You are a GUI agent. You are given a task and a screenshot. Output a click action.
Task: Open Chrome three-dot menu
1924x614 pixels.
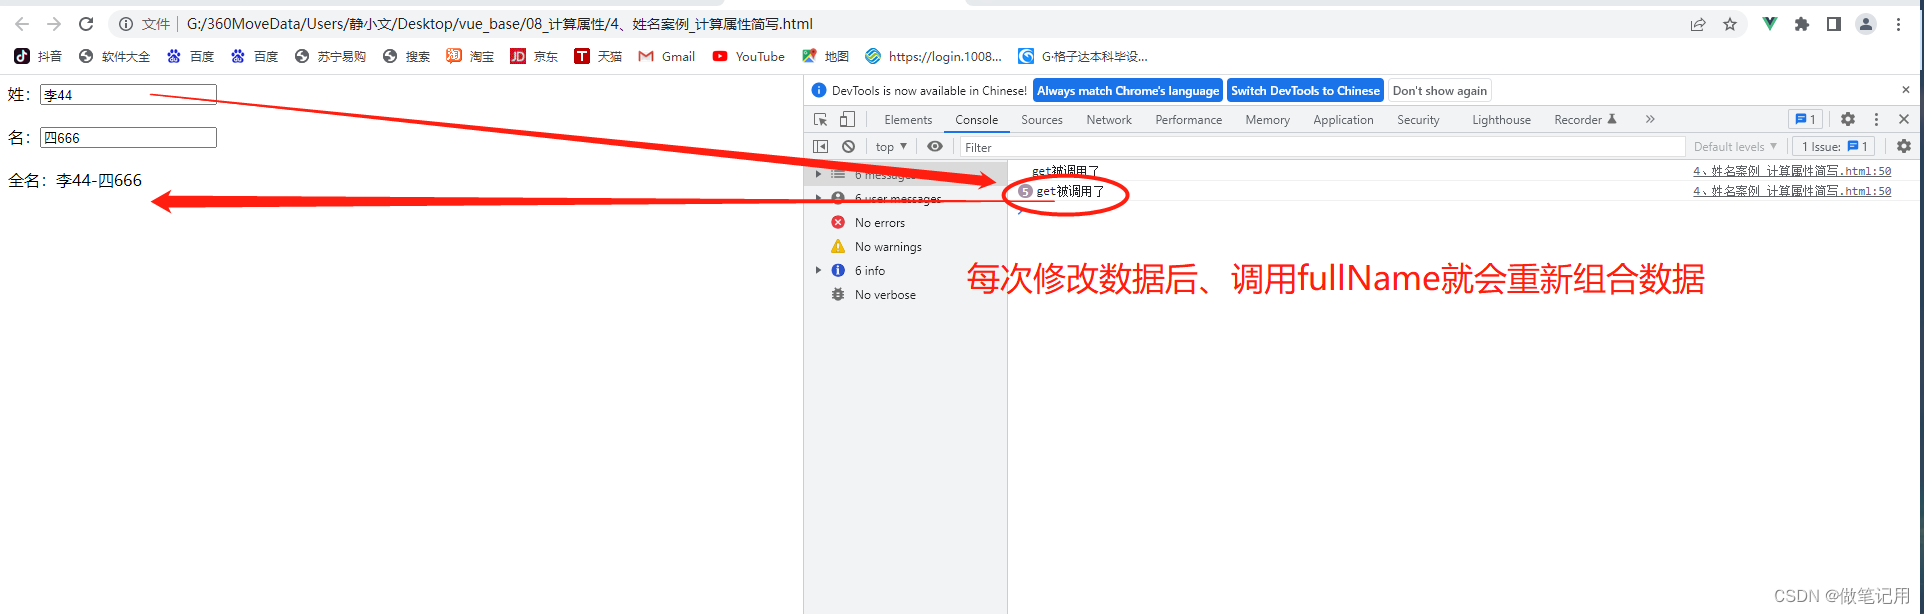pos(1898,24)
